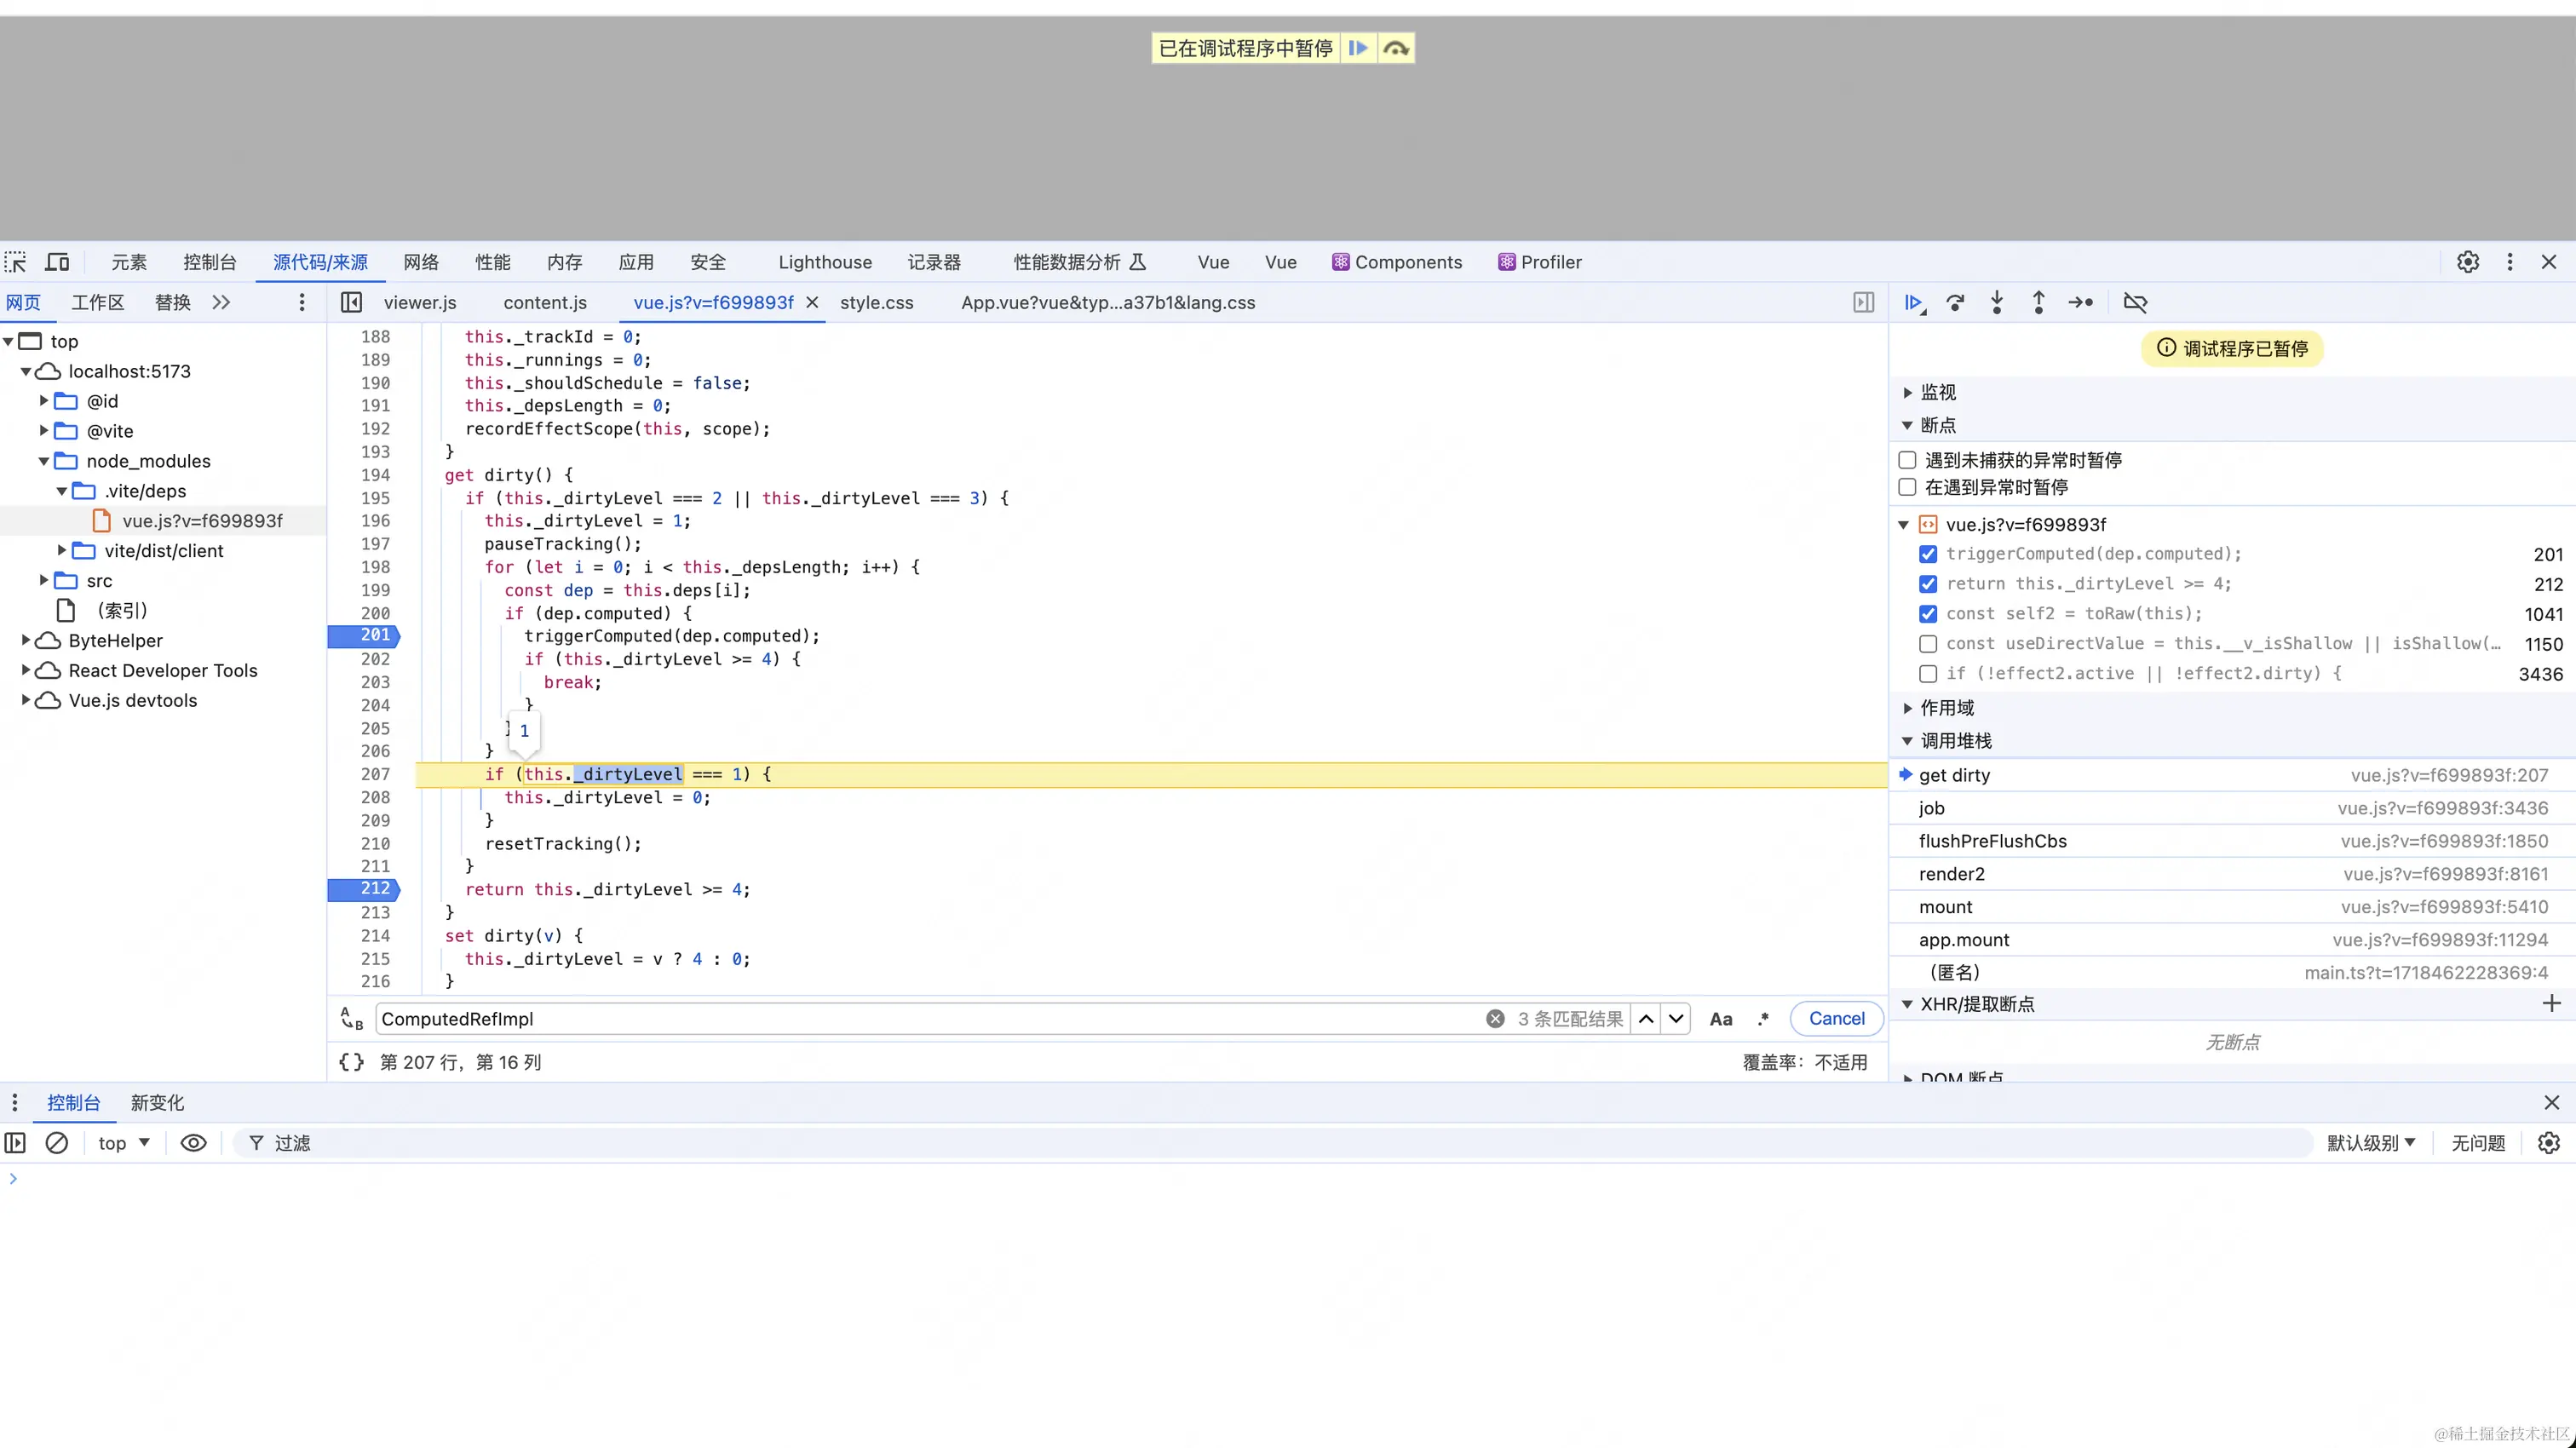Click the step over next function icon

point(1955,302)
